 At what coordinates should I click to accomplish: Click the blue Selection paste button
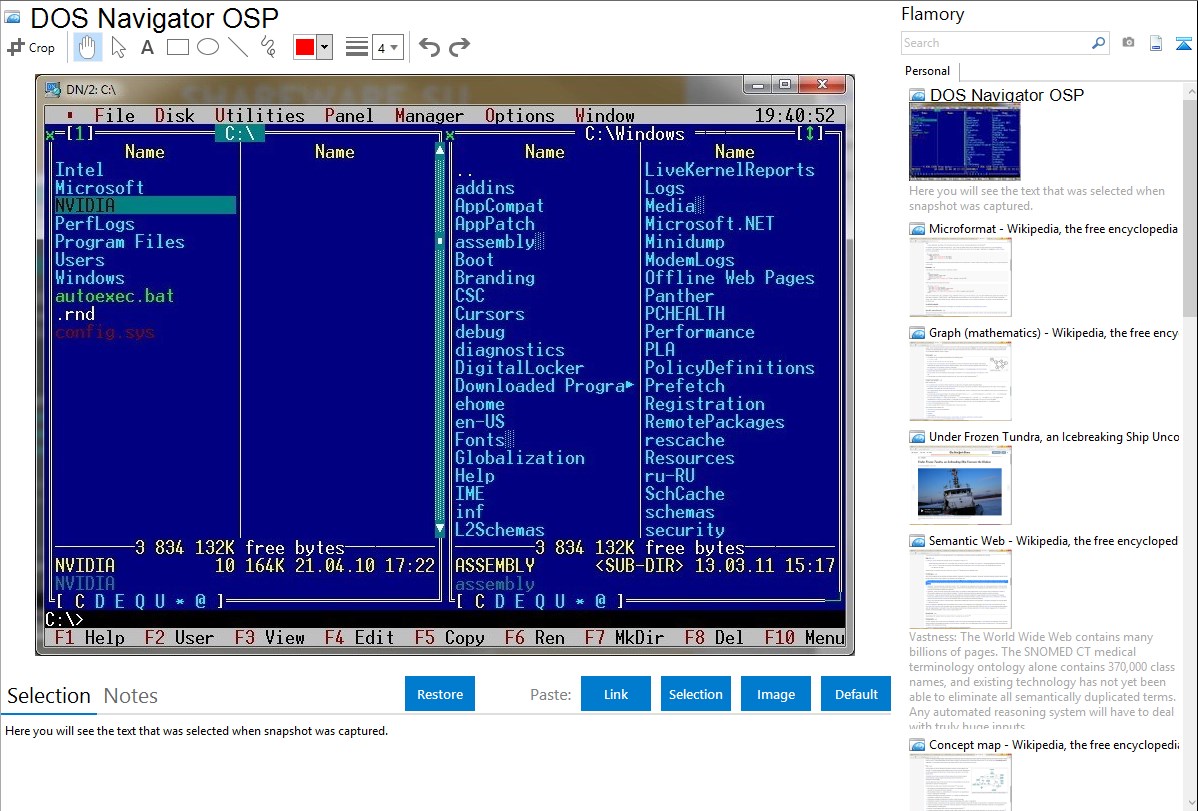[695, 694]
